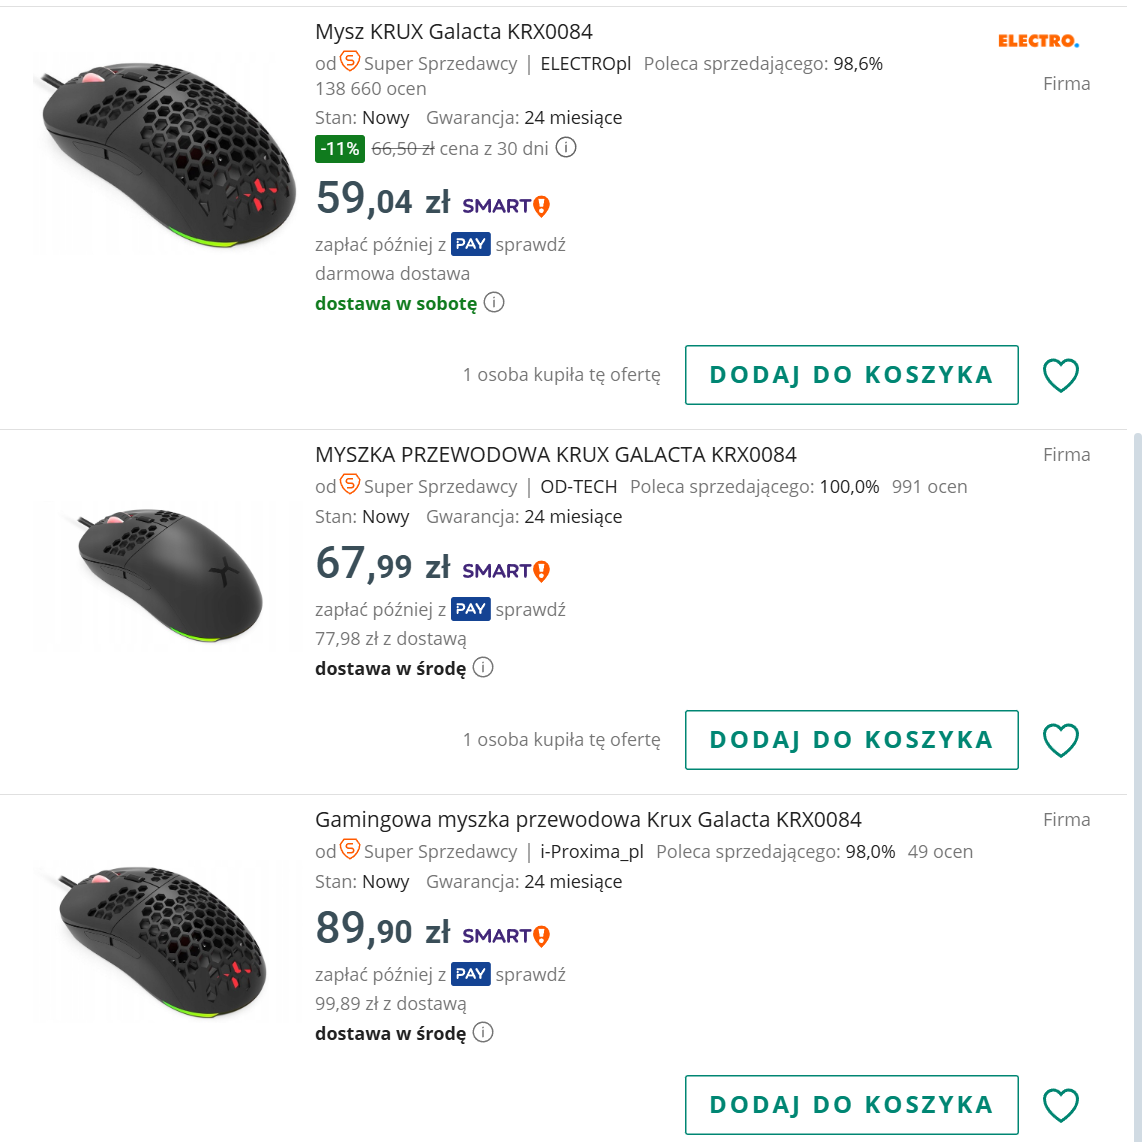Click 'sprawdź' link on 89,90 zł offer

coord(530,974)
